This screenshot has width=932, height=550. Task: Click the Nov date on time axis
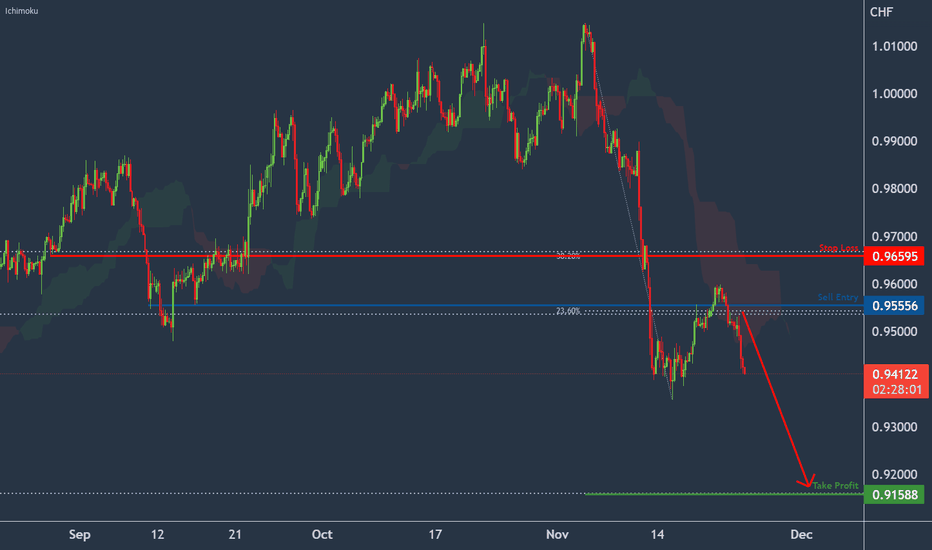pos(558,535)
